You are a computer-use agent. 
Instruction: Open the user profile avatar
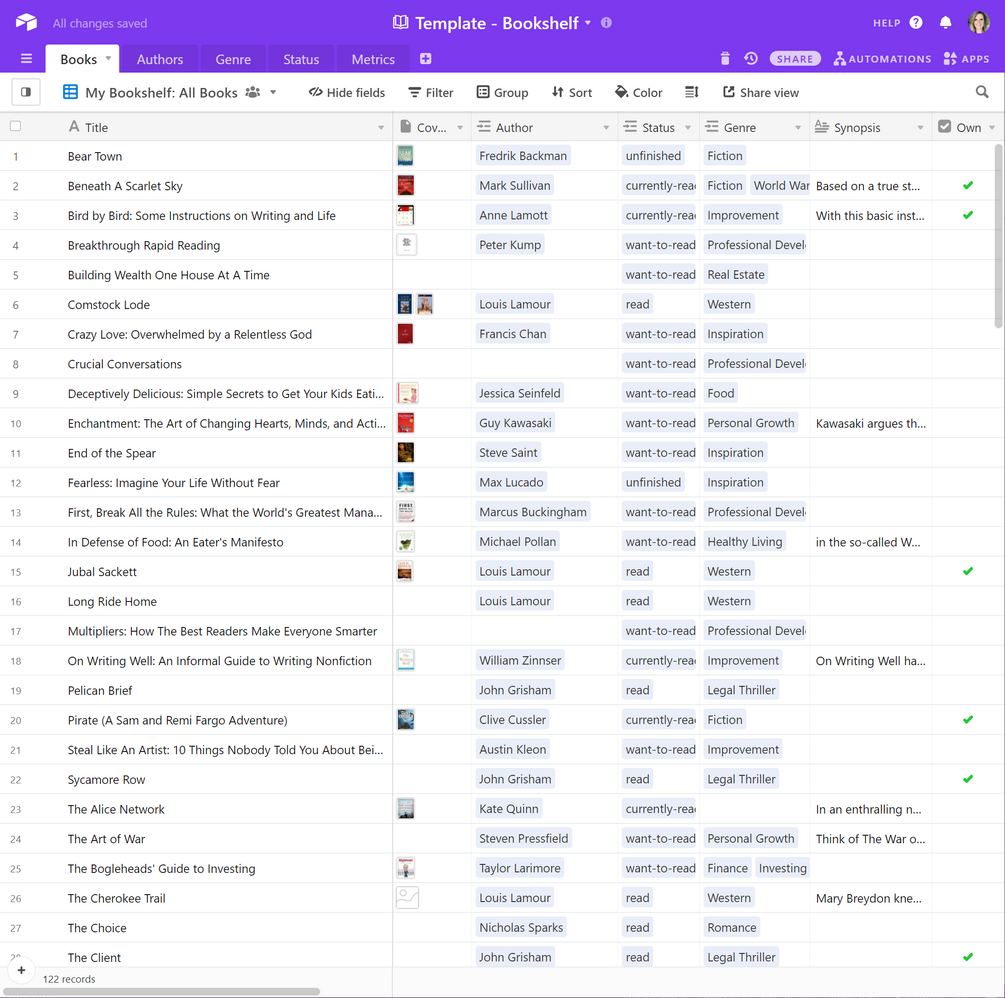(979, 22)
